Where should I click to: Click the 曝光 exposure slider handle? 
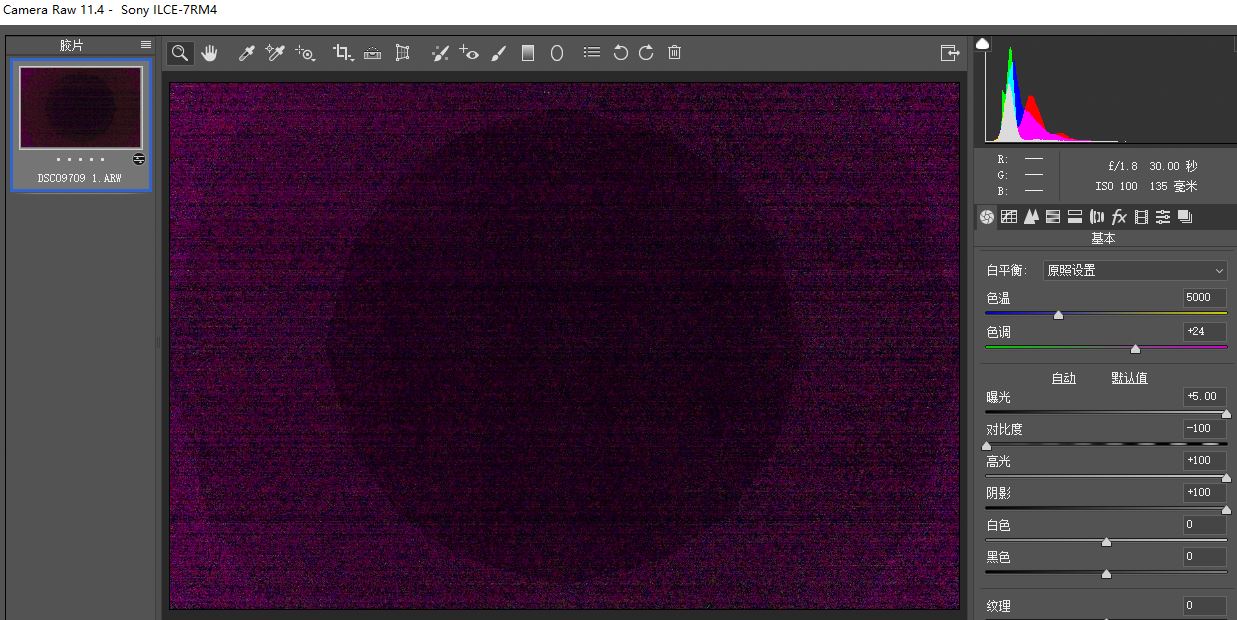pos(1226,413)
